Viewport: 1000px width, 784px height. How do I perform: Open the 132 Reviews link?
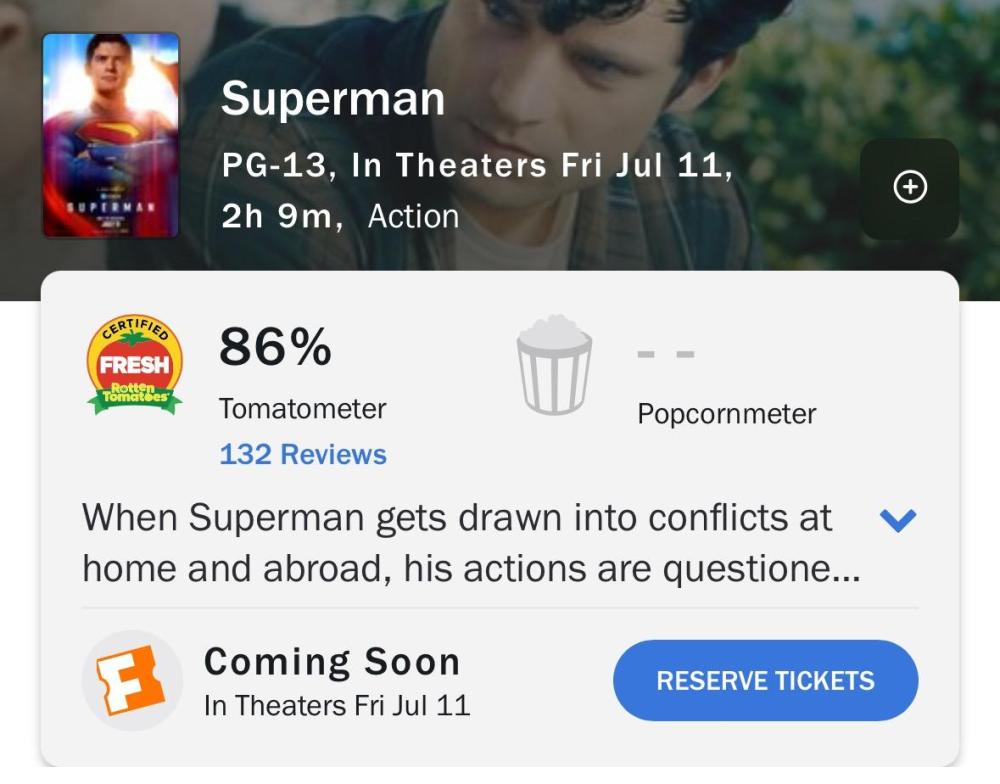pos(303,454)
